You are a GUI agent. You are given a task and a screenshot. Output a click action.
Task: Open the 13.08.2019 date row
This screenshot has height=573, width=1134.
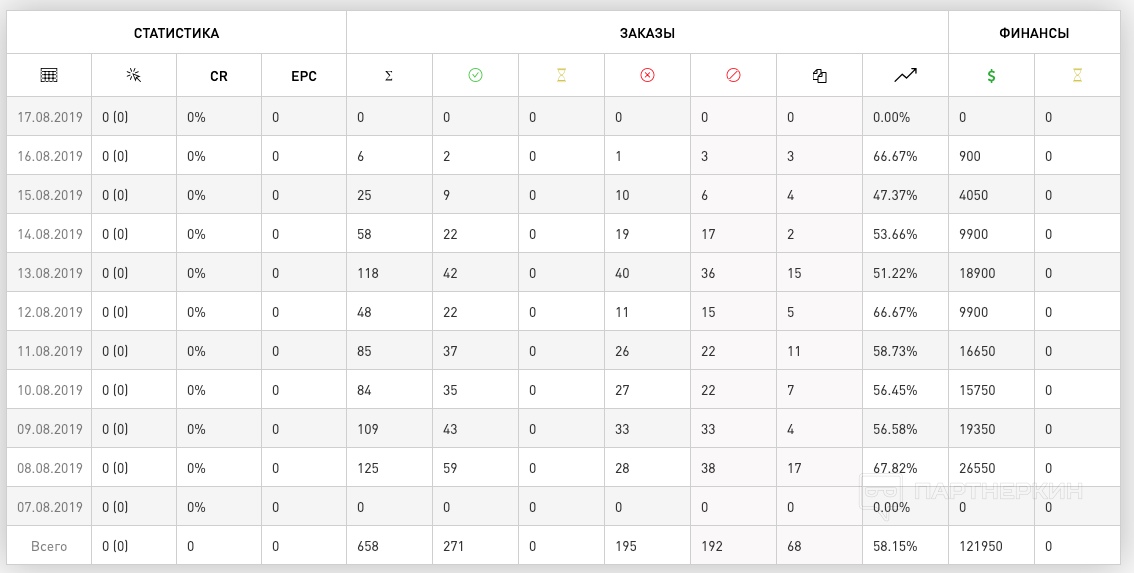point(563,273)
